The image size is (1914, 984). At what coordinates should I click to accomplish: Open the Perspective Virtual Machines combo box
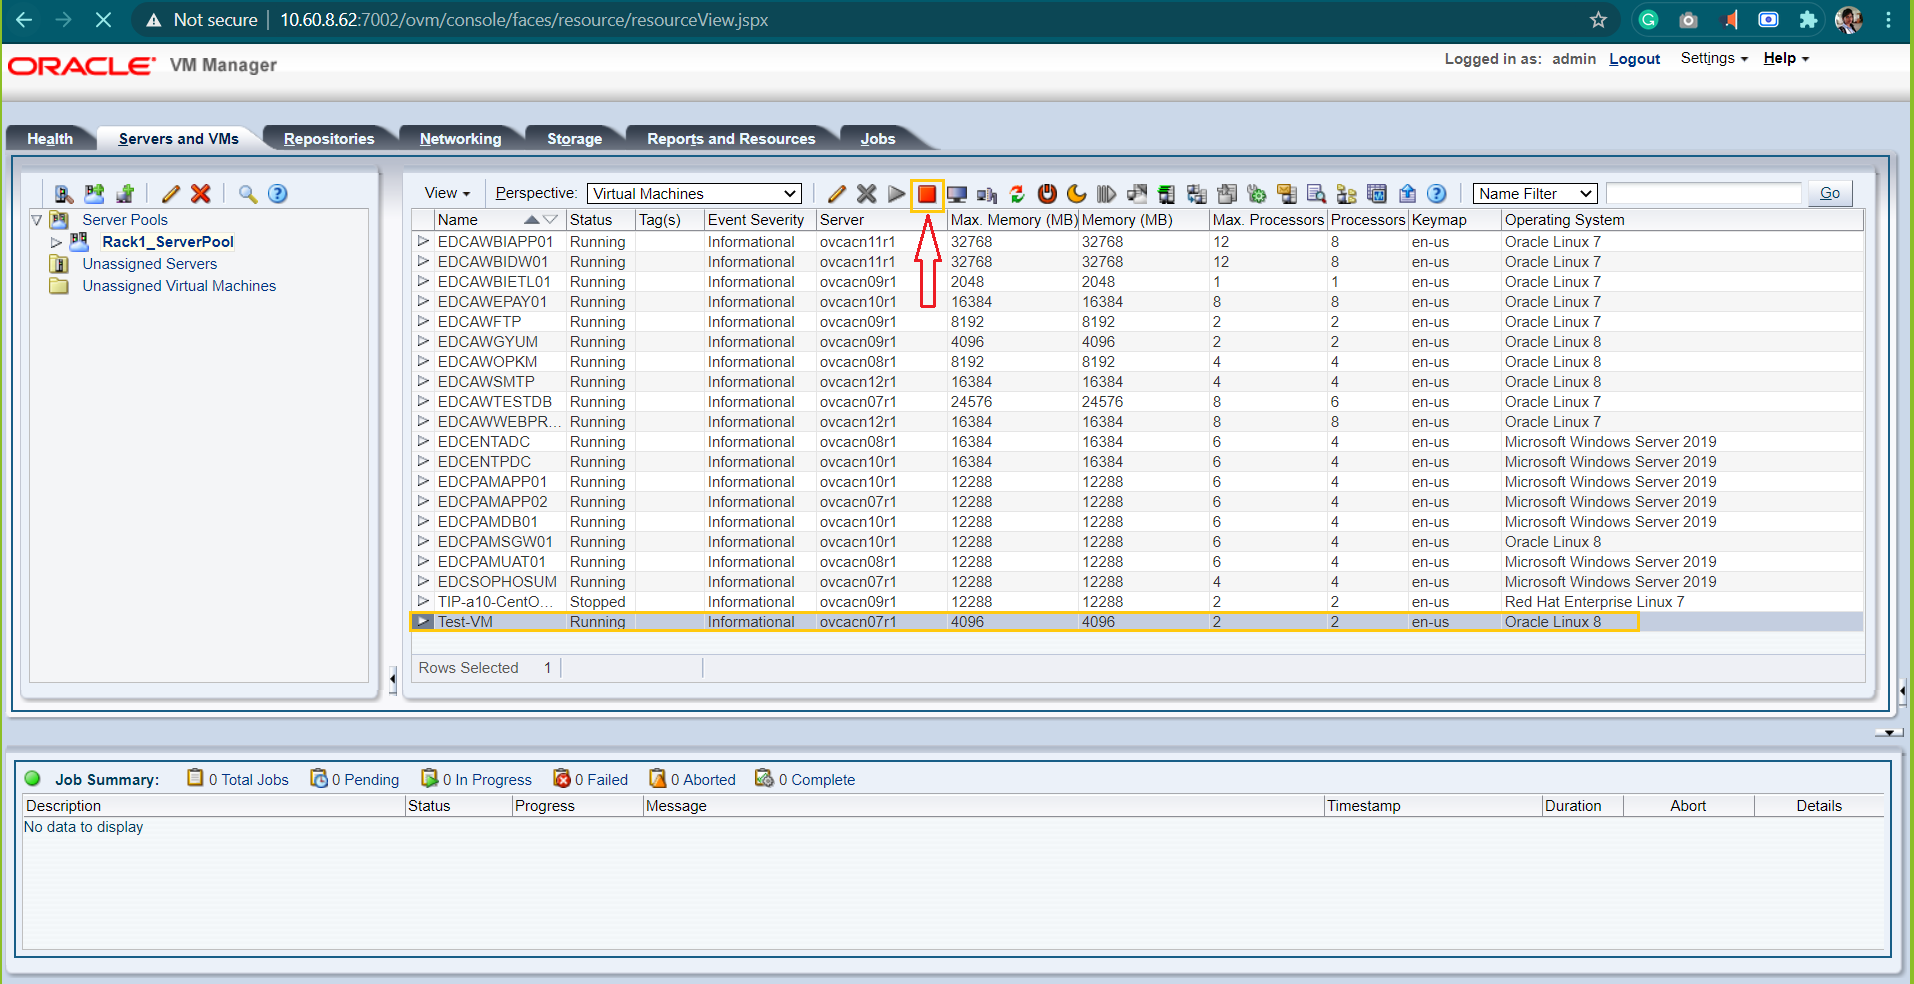pyautogui.click(x=694, y=194)
